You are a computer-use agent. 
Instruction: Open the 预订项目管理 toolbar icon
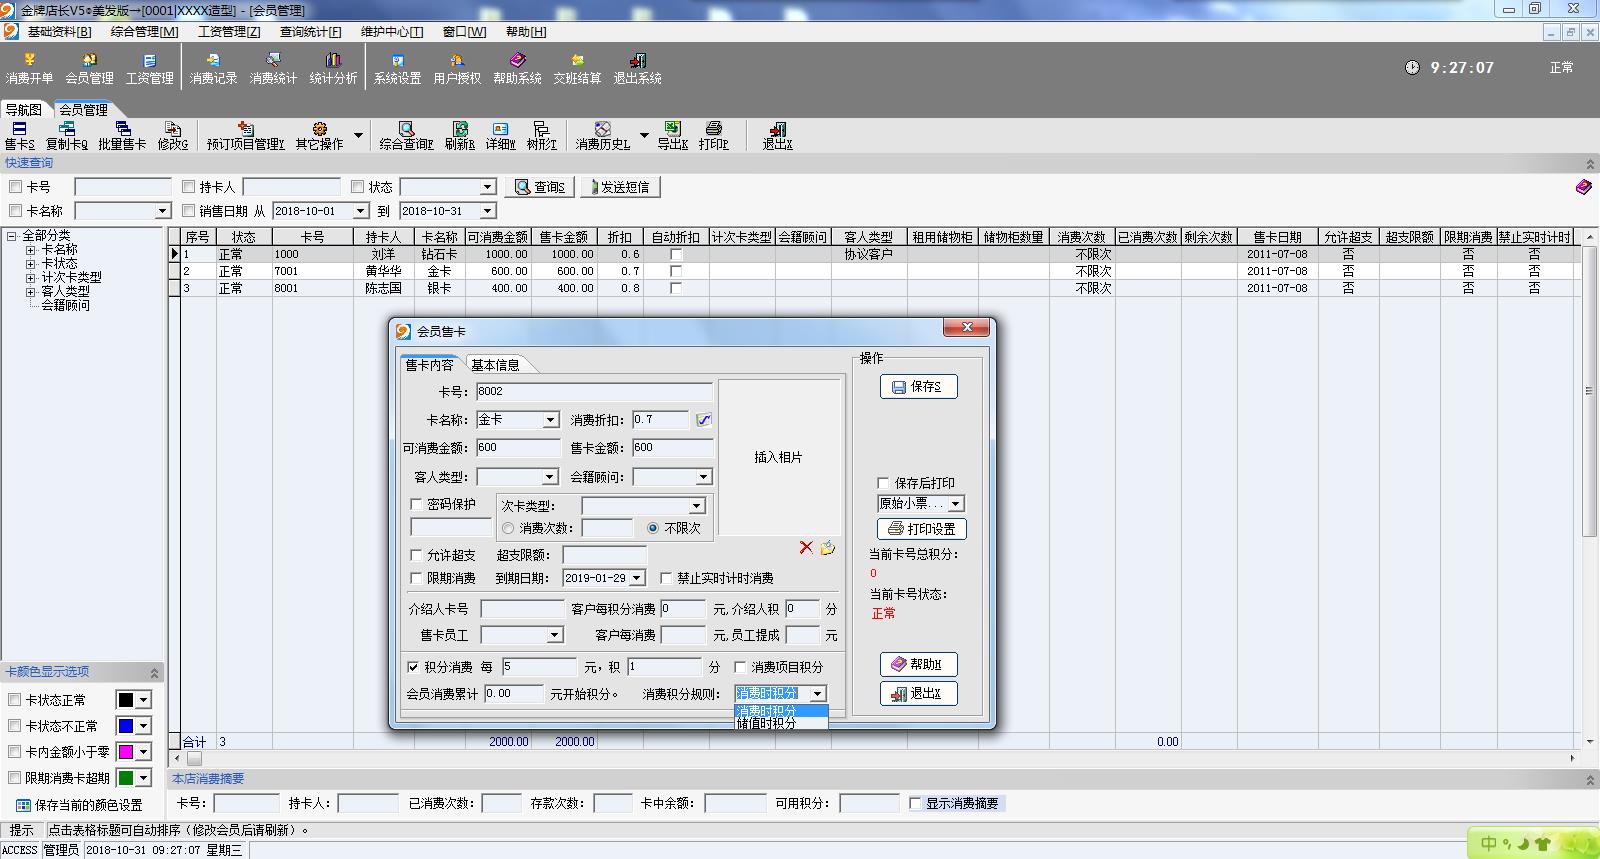[245, 136]
